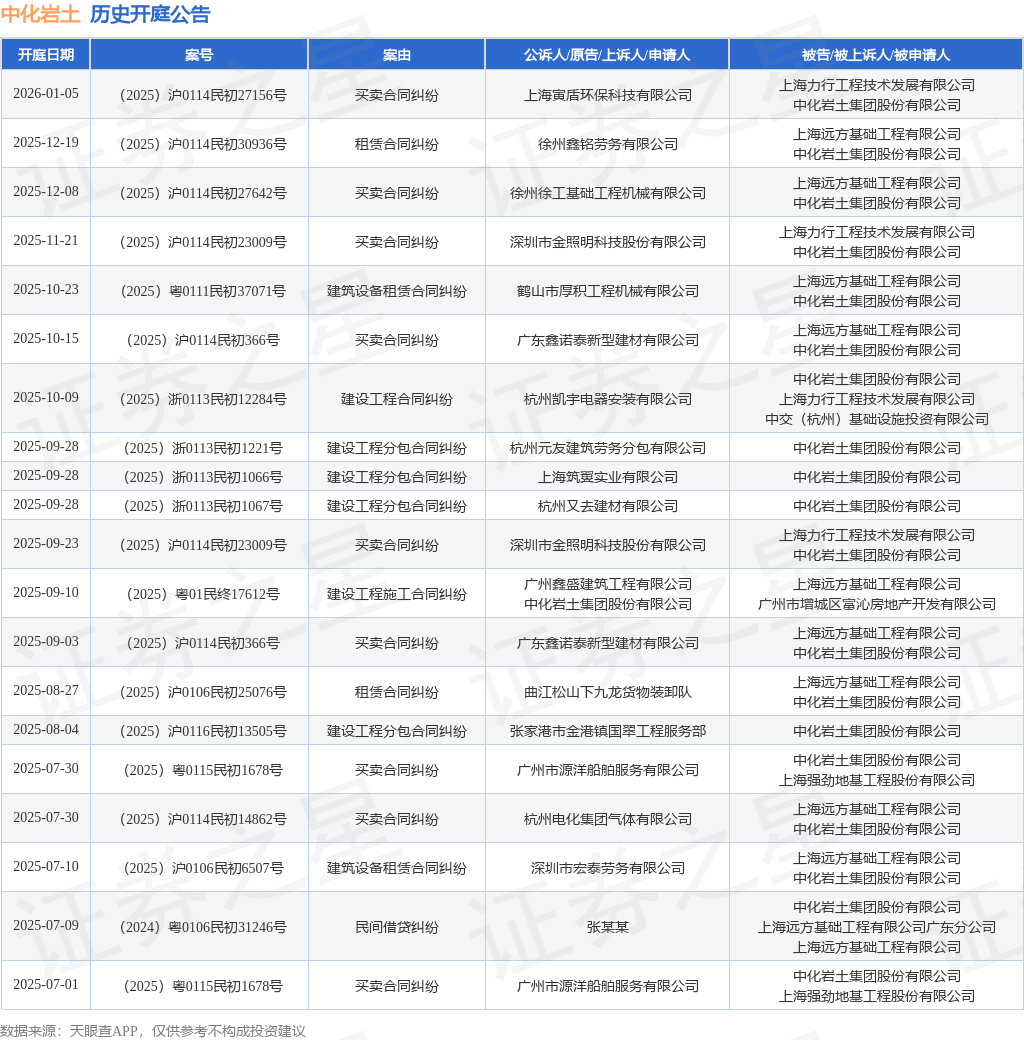
Task: Click case number 沪0106民初25076号
Action: (203, 693)
